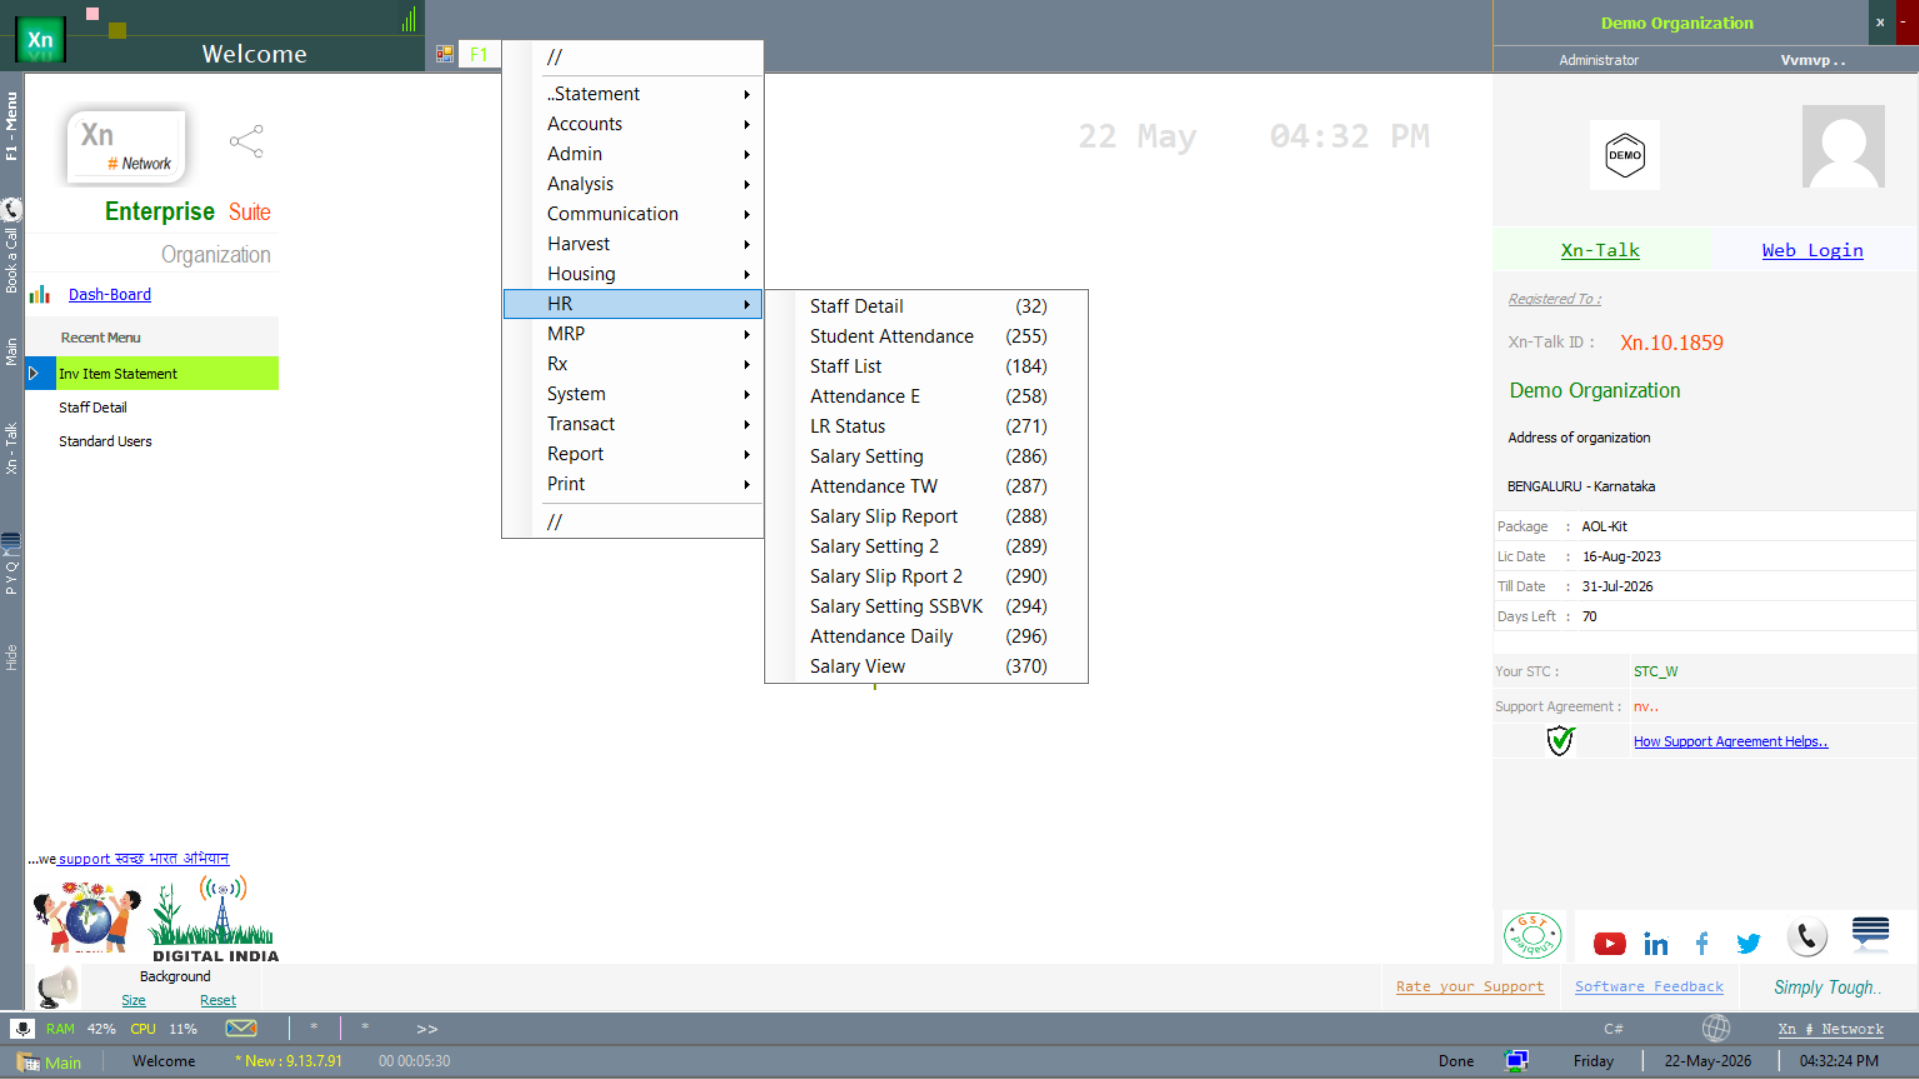Viewport: 1919px width, 1079px height.
Task: Click the phone call icon
Action: pos(1807,937)
